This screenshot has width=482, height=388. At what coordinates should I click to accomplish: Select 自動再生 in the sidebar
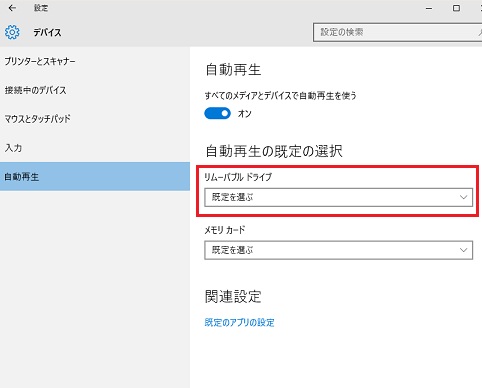[95, 177]
